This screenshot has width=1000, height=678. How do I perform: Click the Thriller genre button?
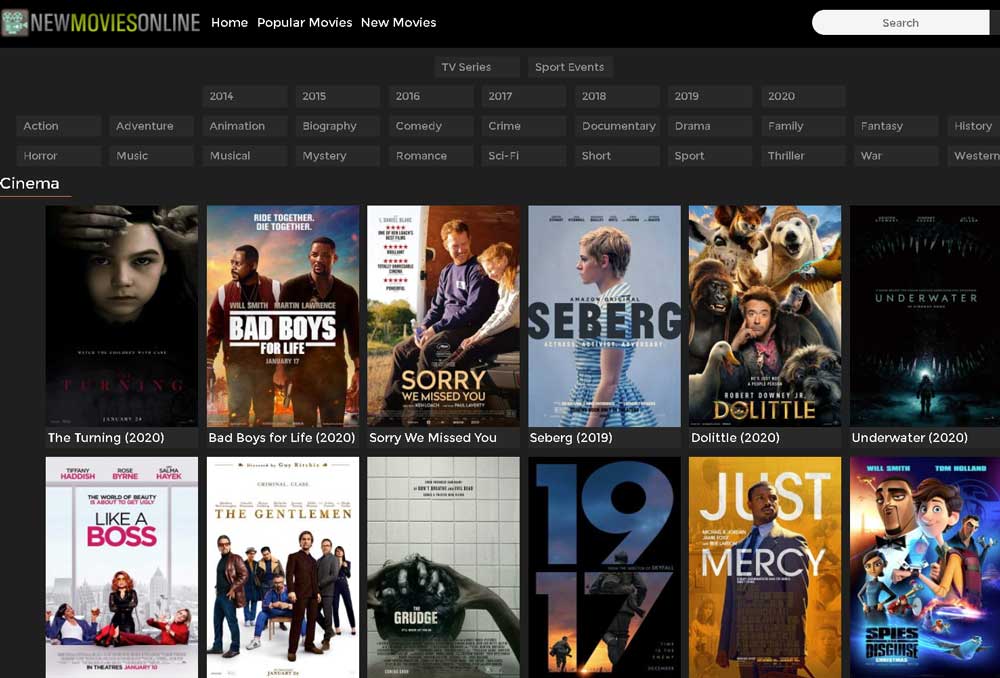[x=803, y=156]
